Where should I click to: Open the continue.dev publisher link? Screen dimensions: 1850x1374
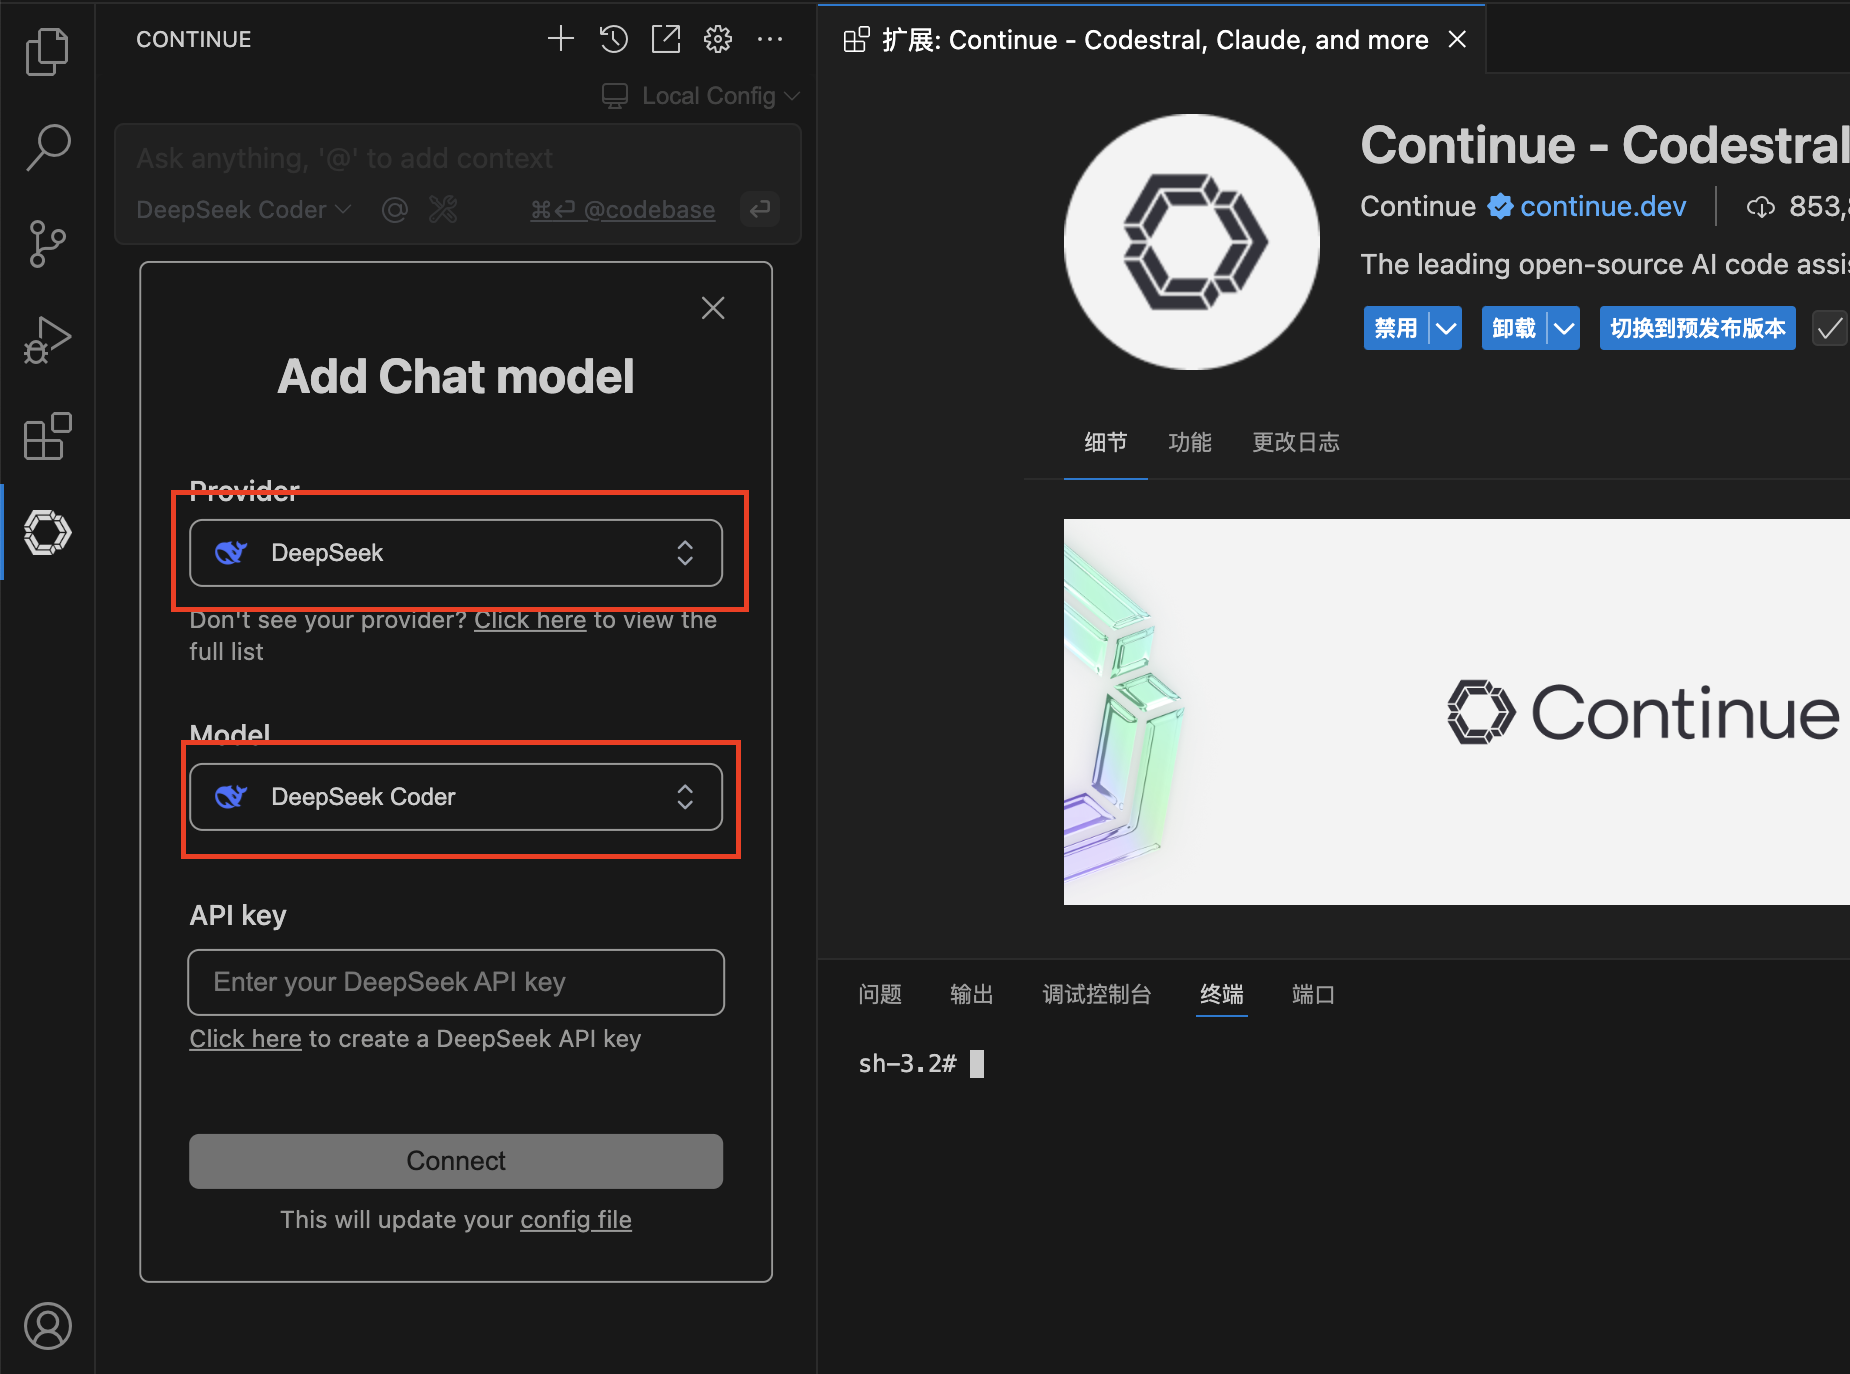pyautogui.click(x=1603, y=206)
